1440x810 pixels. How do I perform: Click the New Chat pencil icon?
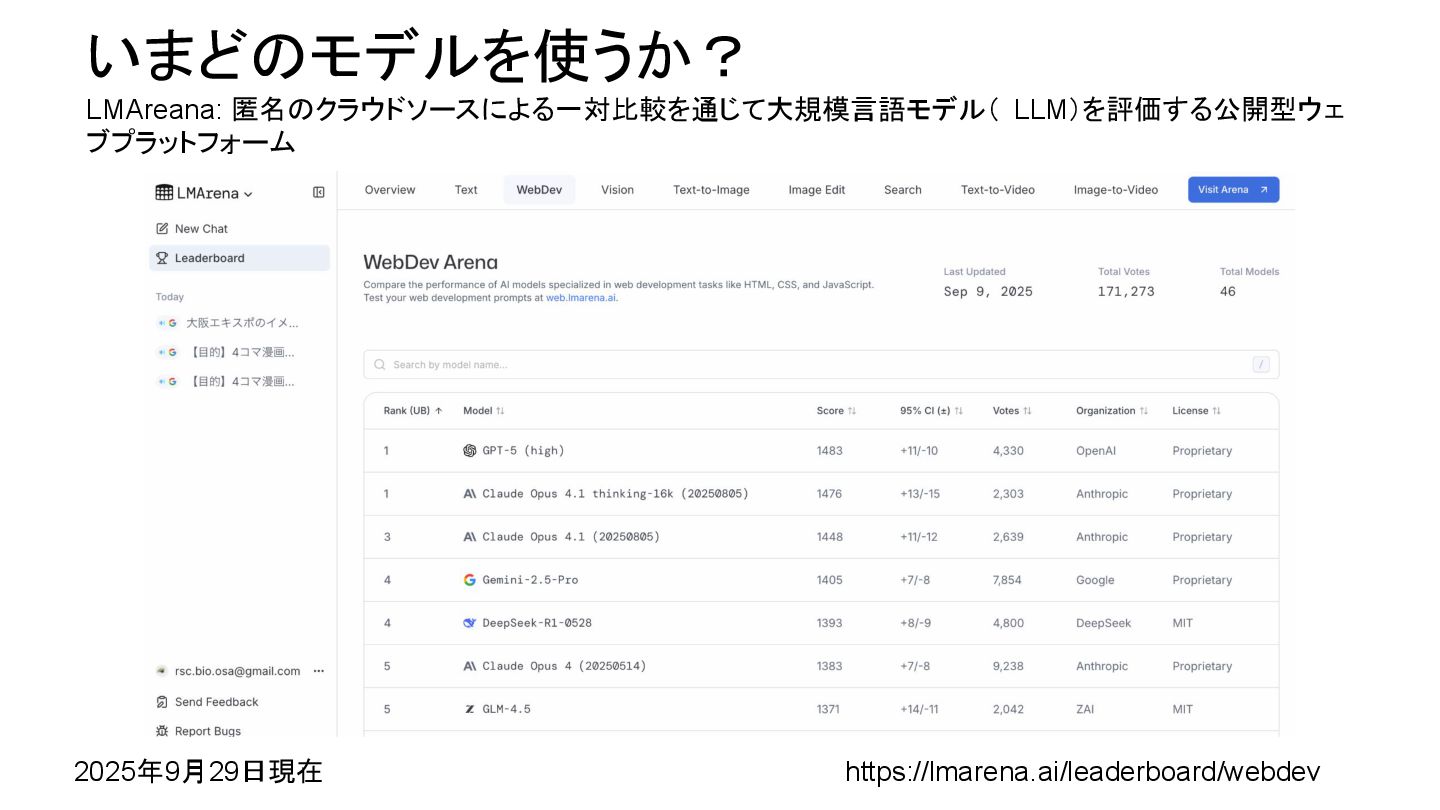pos(162,229)
